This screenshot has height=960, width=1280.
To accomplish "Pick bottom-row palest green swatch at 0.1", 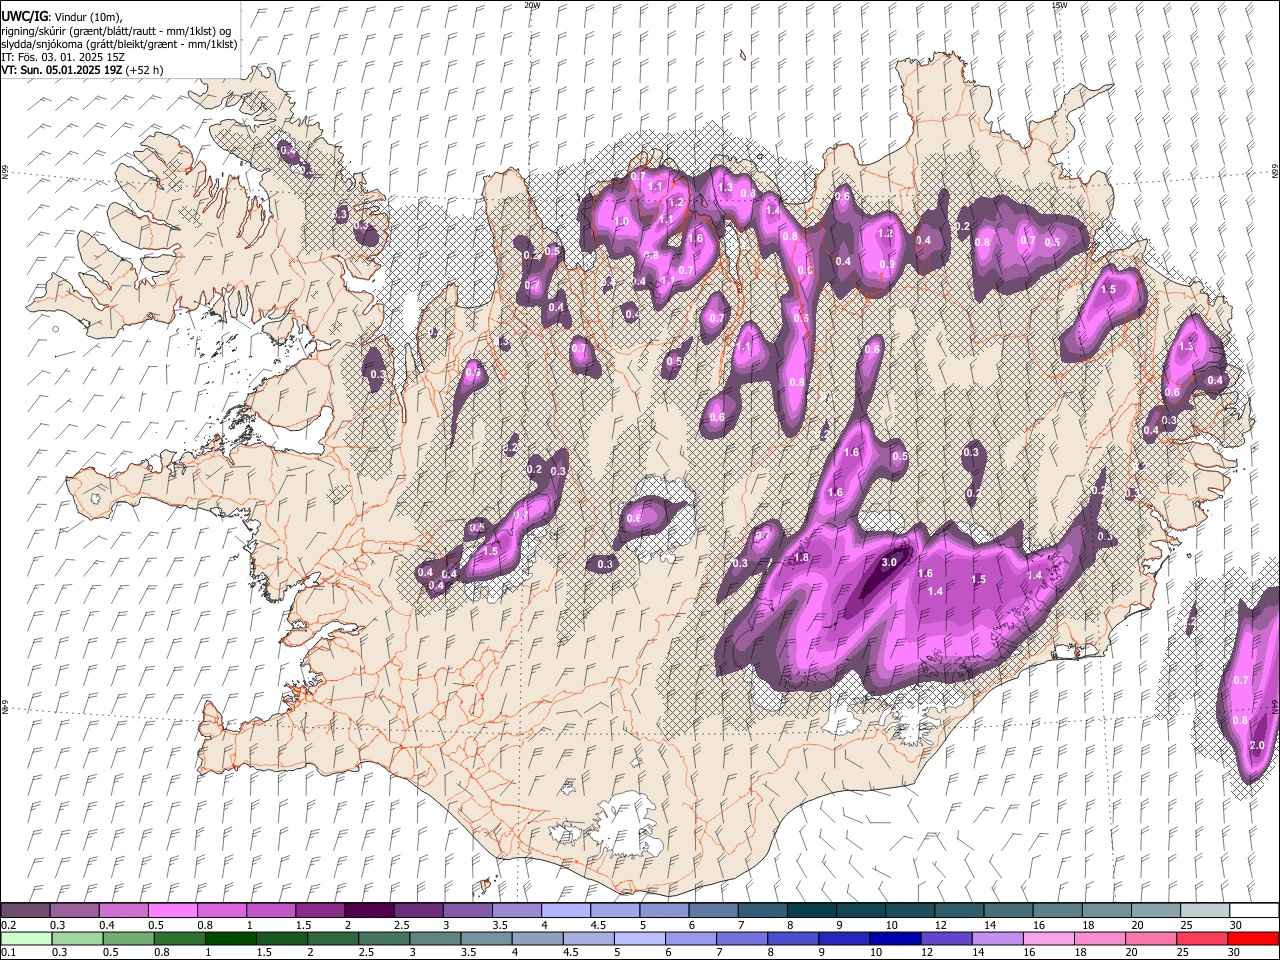I will pyautogui.click(x=26, y=938).
